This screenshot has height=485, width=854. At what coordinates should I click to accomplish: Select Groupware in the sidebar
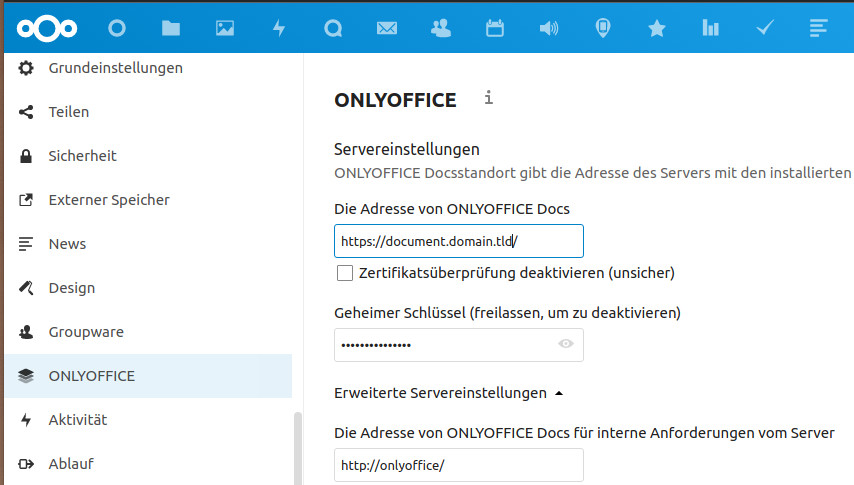(x=86, y=332)
